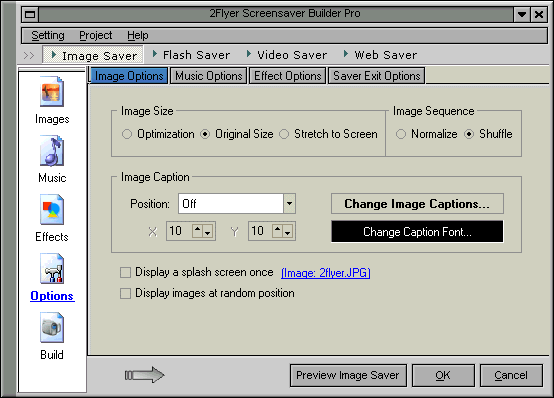
Task: Click Change Image Captions button
Action: (x=417, y=204)
